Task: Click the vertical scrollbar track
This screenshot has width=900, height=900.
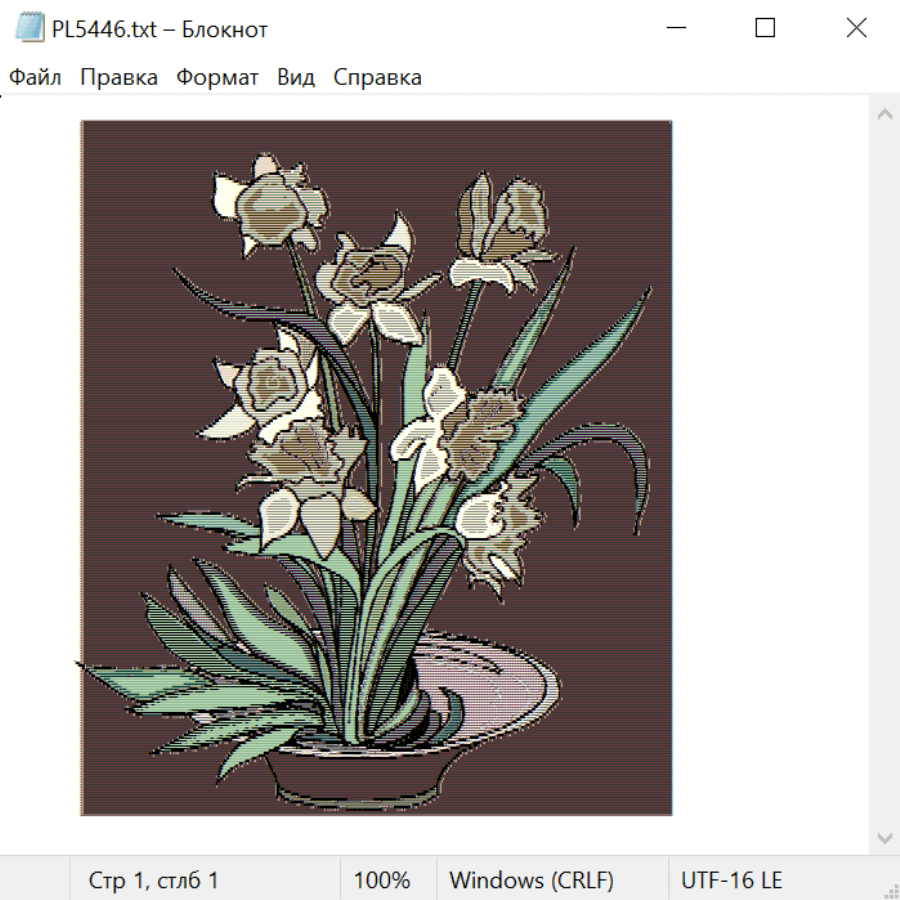Action: point(885,476)
